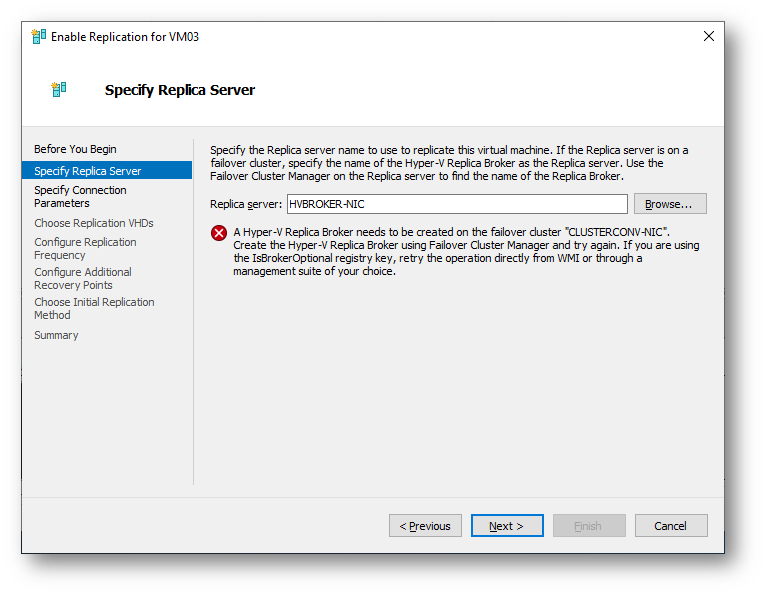Open Configure Replication Frequency step
Viewport: 767px width, 596px height.
[x=85, y=249]
